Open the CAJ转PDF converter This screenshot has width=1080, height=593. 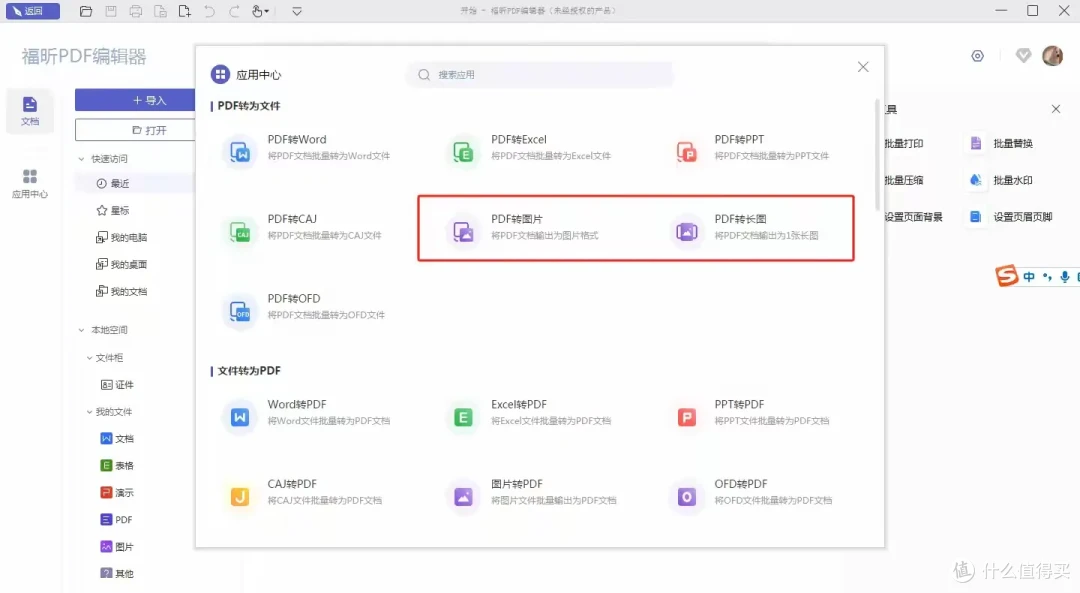click(303, 492)
